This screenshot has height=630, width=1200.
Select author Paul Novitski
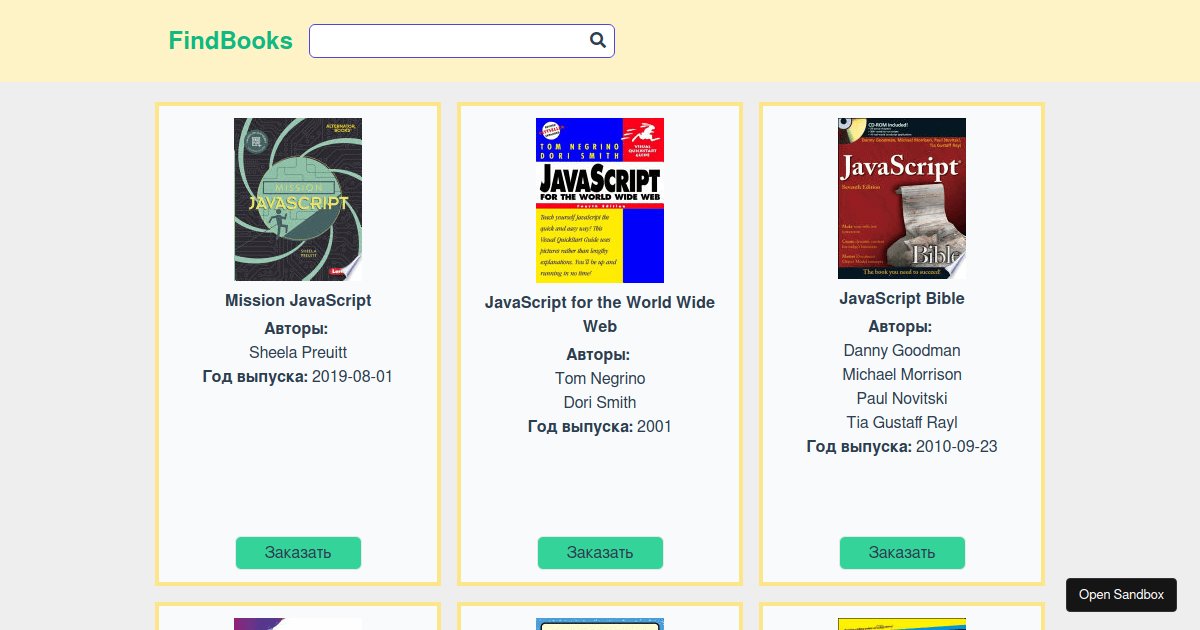tap(902, 398)
